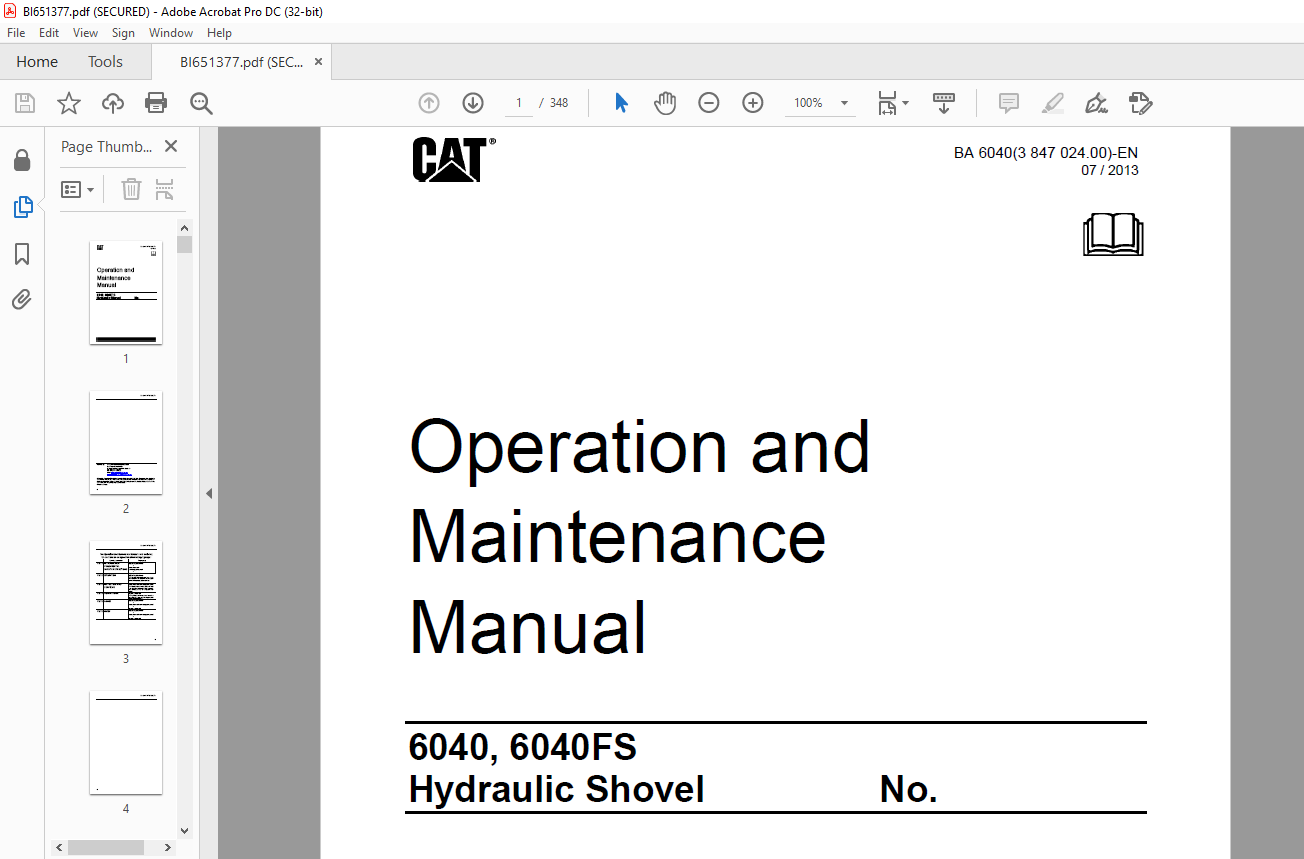Select page 2 thumbnail

[126, 443]
